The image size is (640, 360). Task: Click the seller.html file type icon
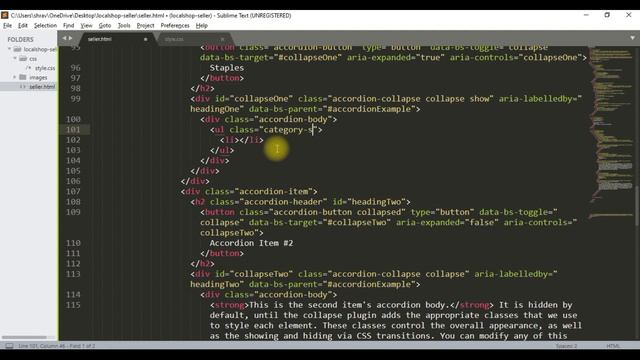click(x=23, y=87)
